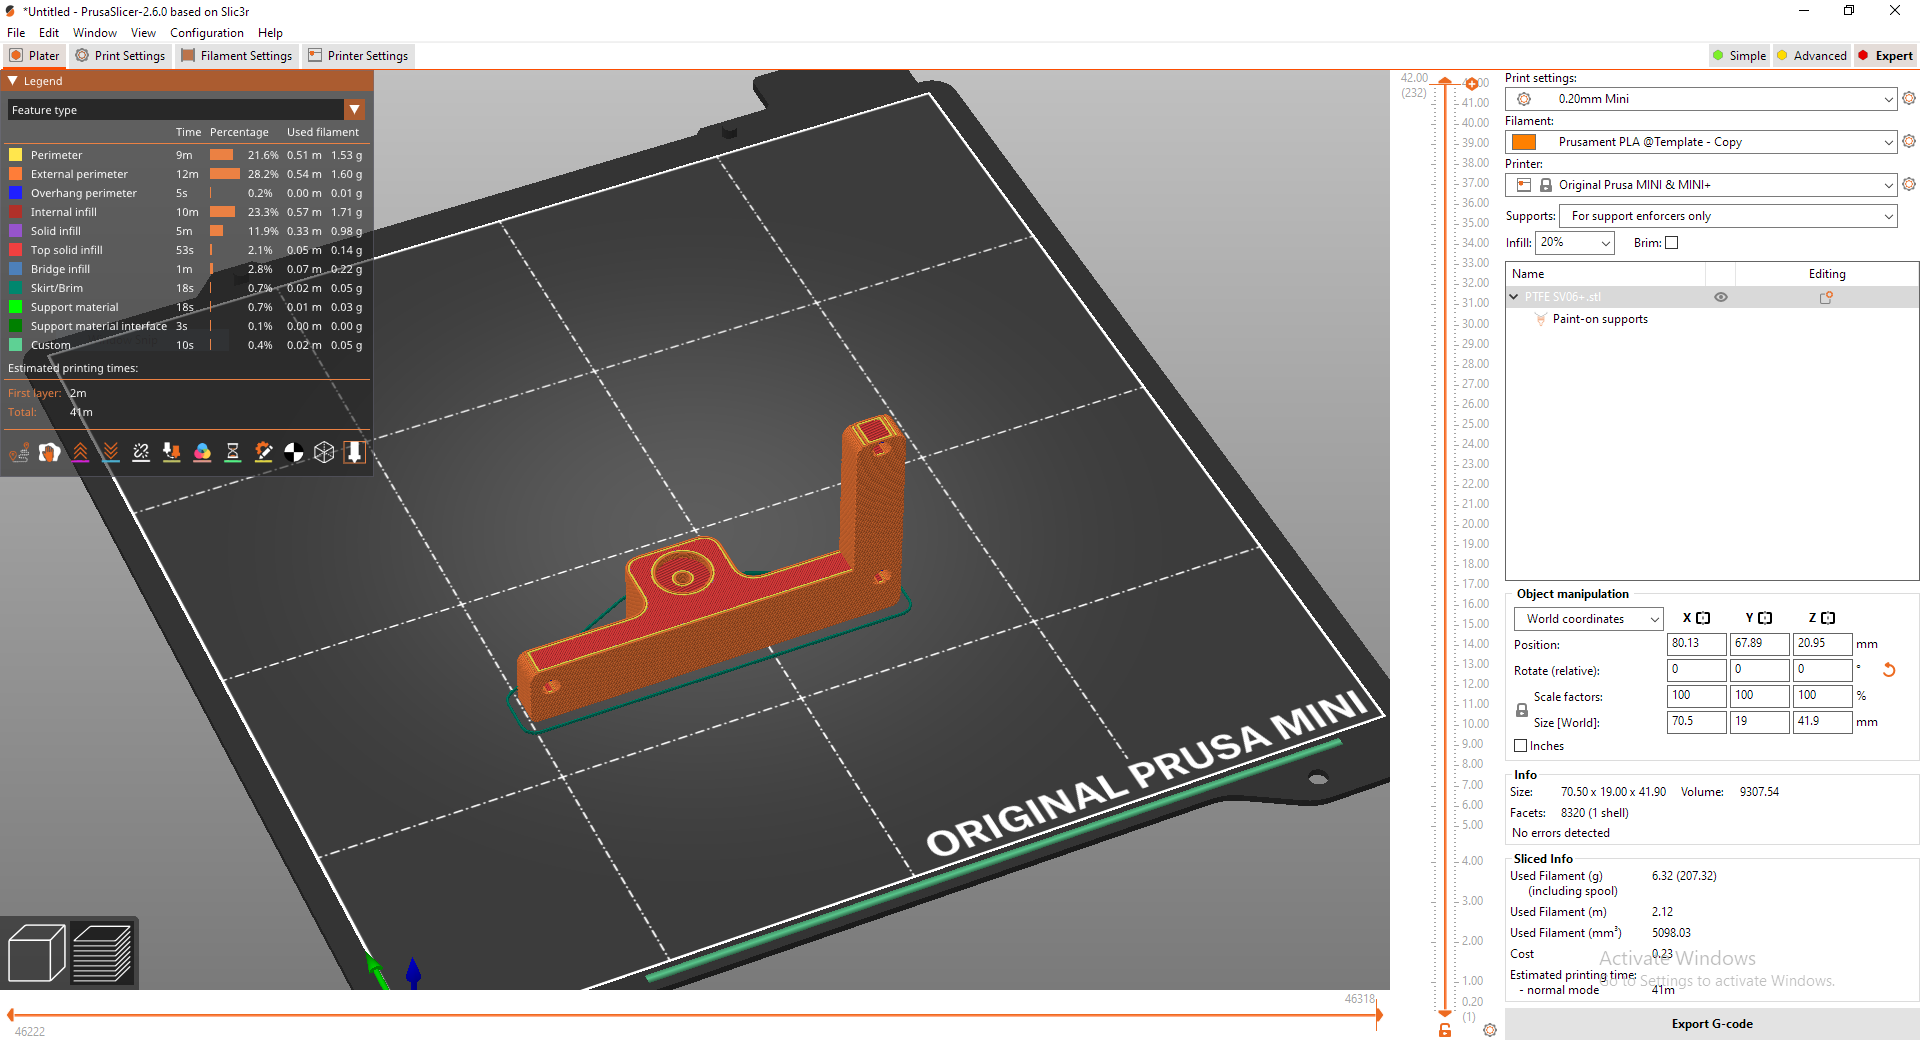Open filament settings gear beside Prusament PLA
The width and height of the screenshot is (1920, 1040).
coord(1909,141)
